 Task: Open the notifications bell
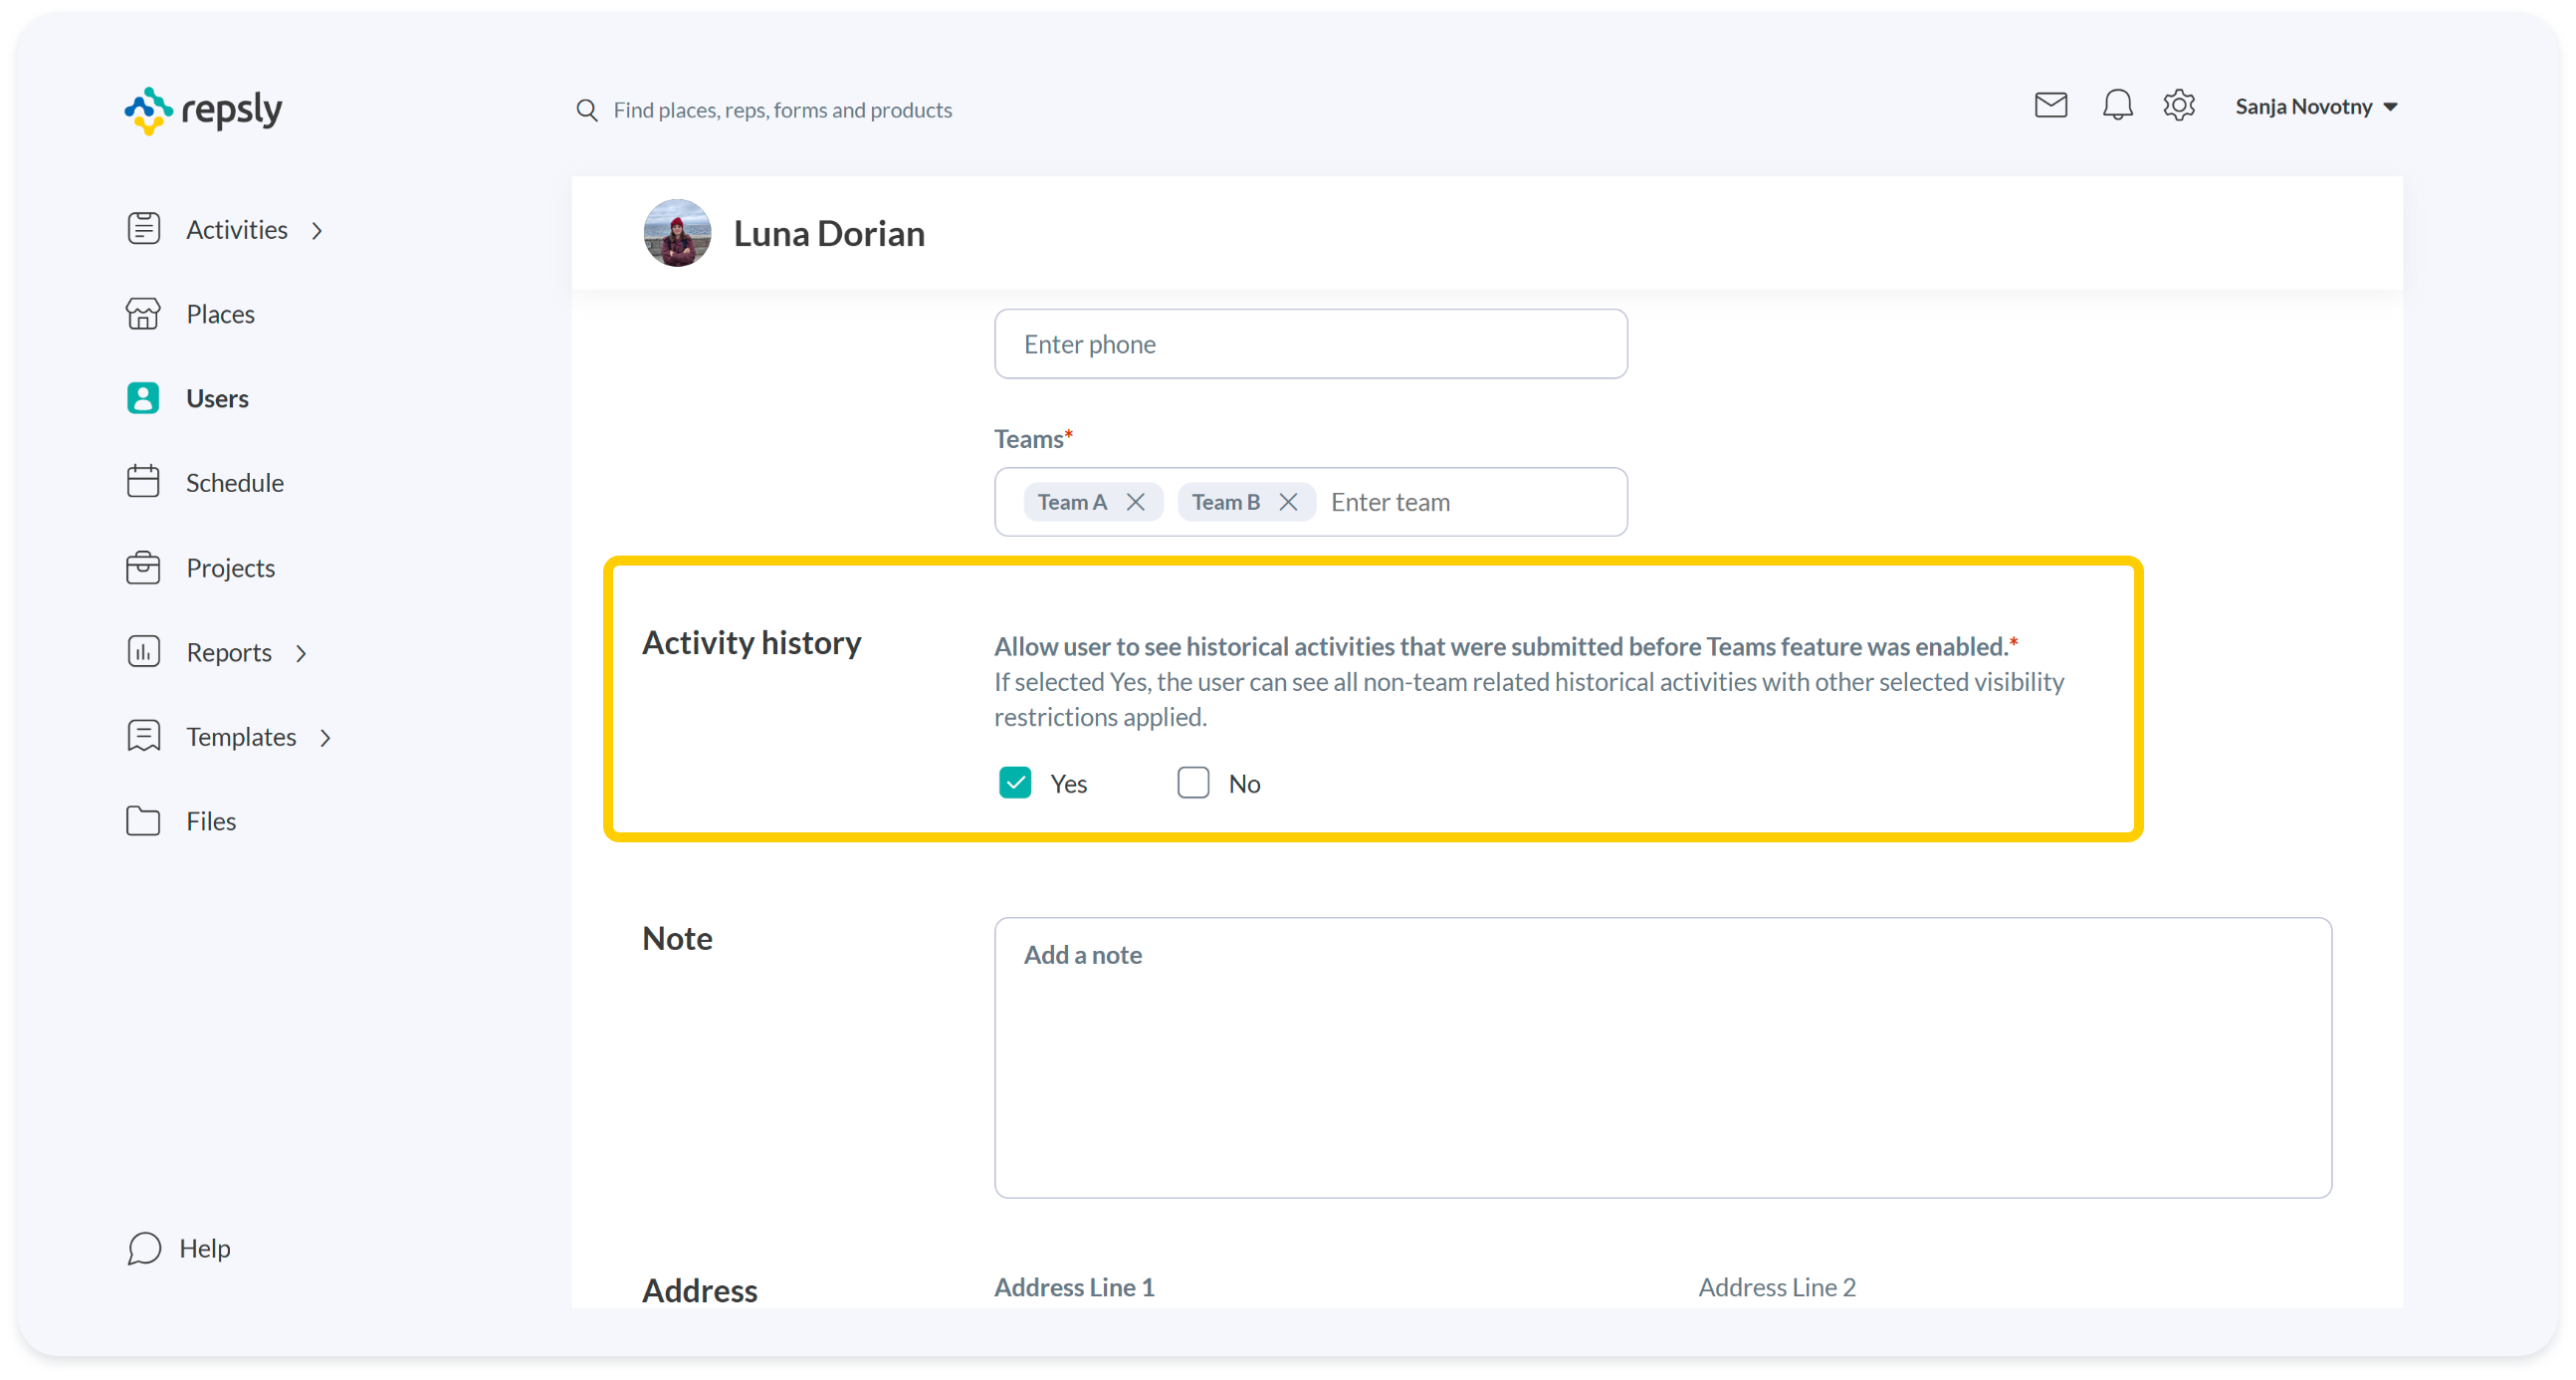click(2116, 105)
